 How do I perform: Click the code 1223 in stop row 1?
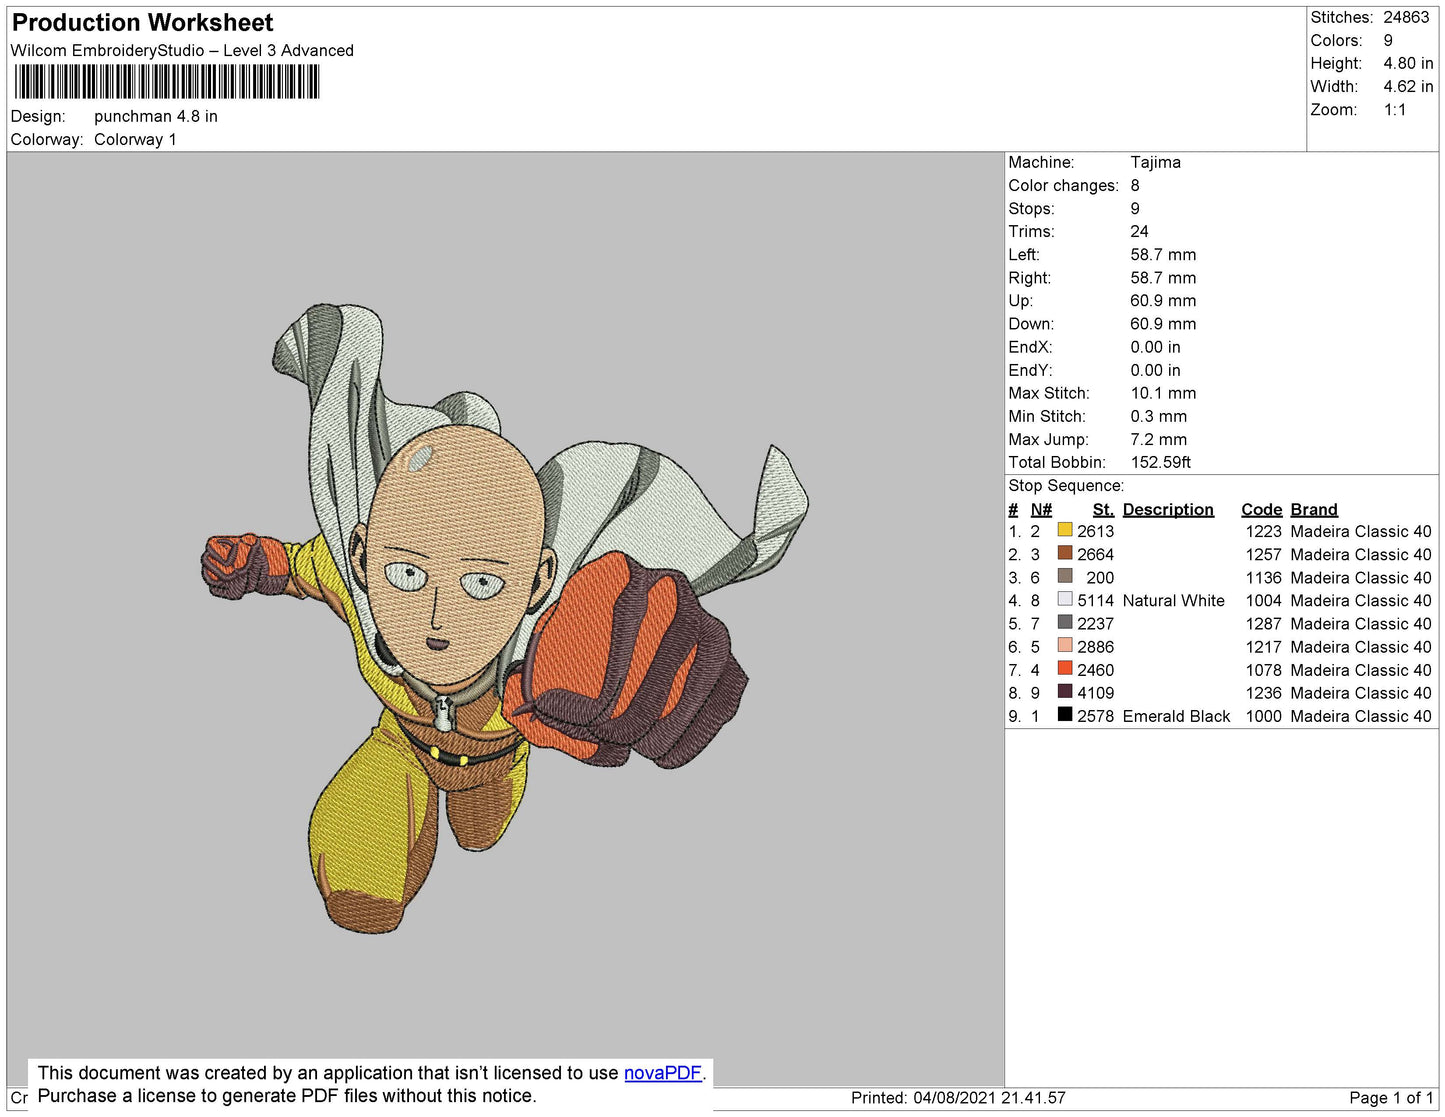click(x=1263, y=531)
